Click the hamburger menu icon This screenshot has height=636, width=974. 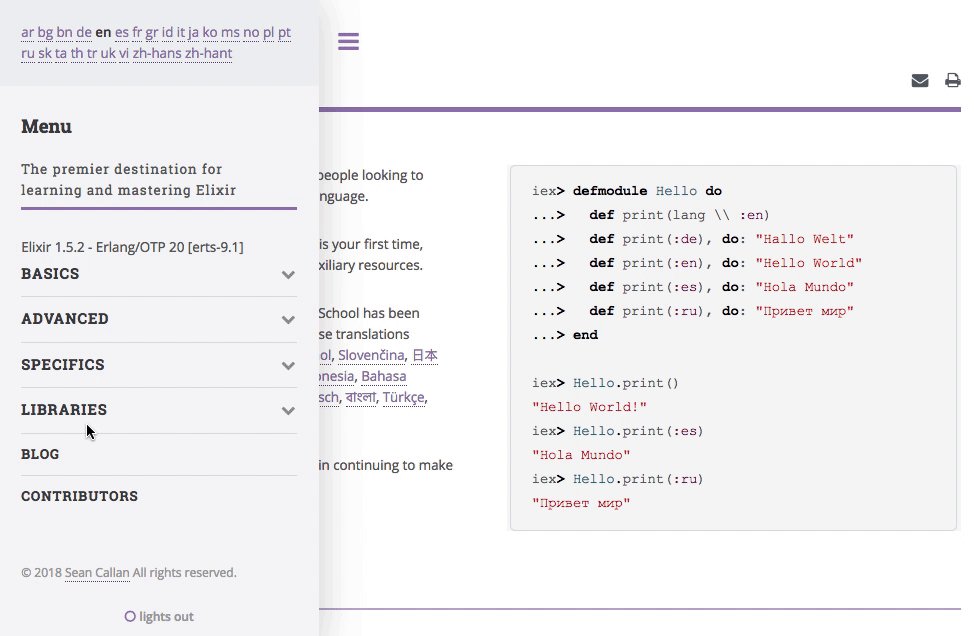(348, 42)
